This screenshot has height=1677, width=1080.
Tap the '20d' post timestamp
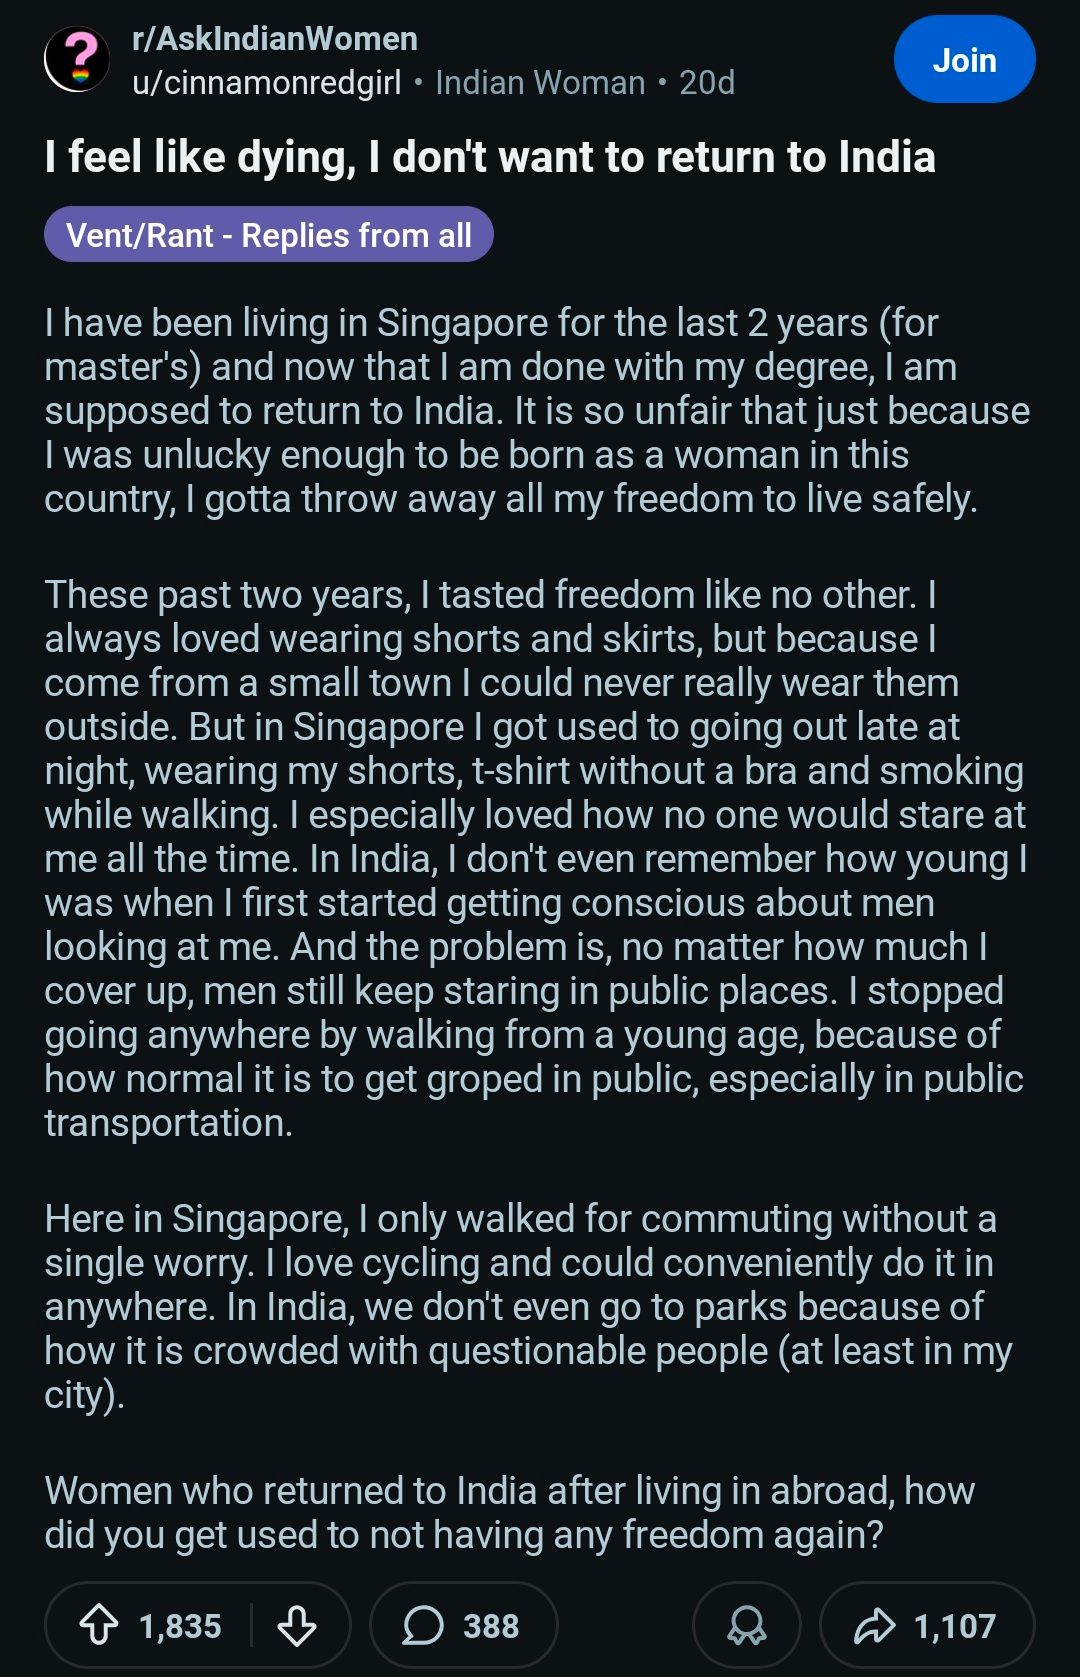coord(707,82)
